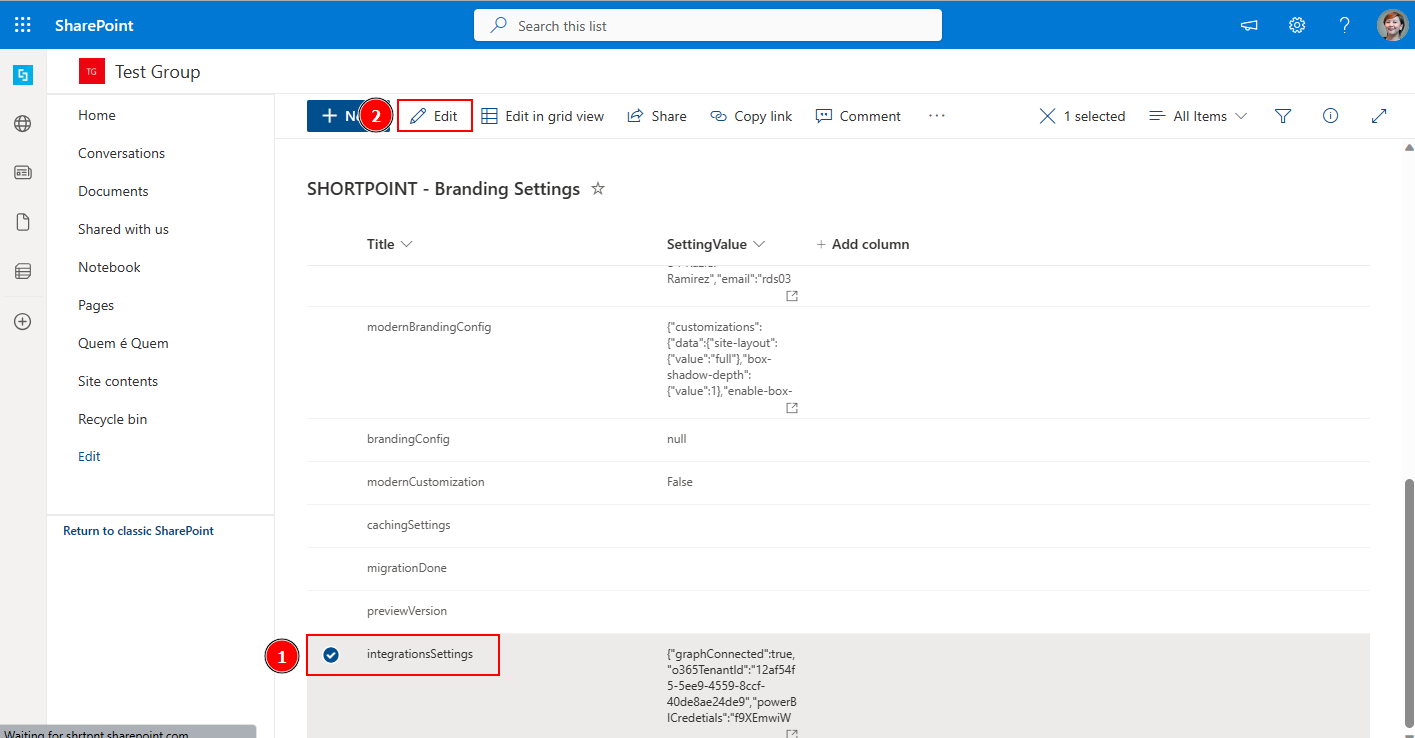Click the expand content arrows icon
Image resolution: width=1415 pixels, height=738 pixels.
[1379, 116]
